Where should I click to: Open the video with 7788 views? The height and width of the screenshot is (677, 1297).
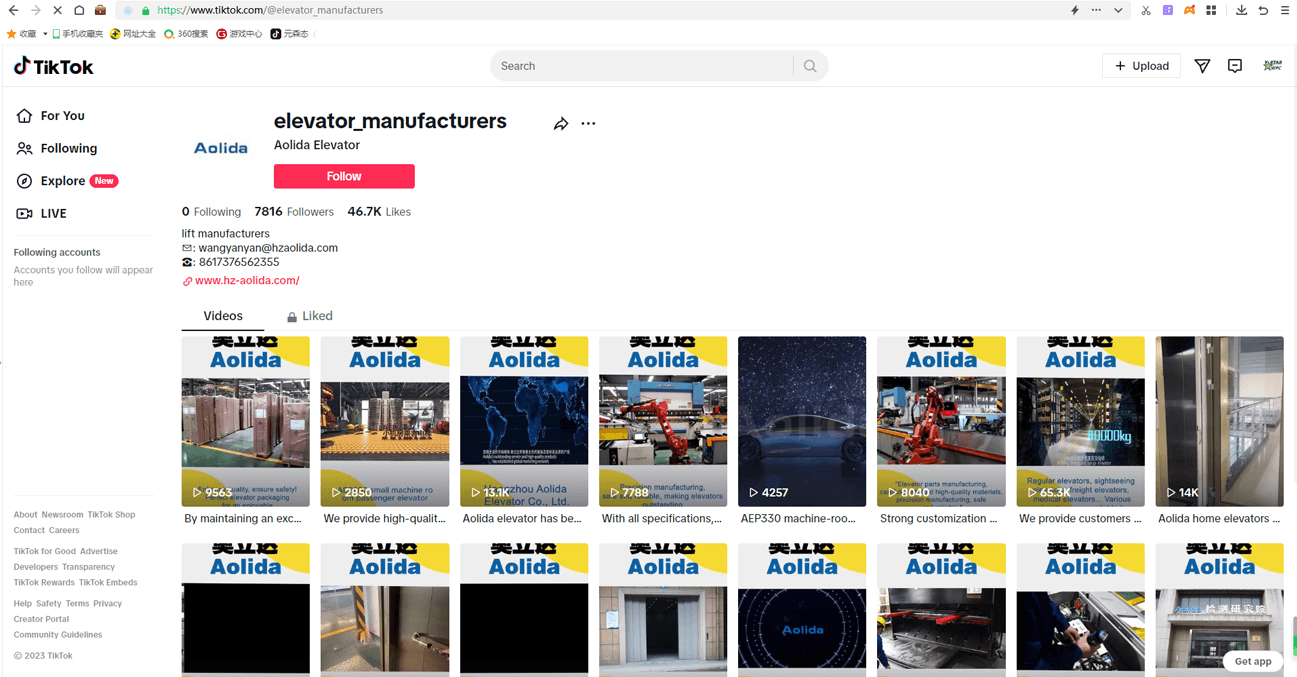[663, 421]
